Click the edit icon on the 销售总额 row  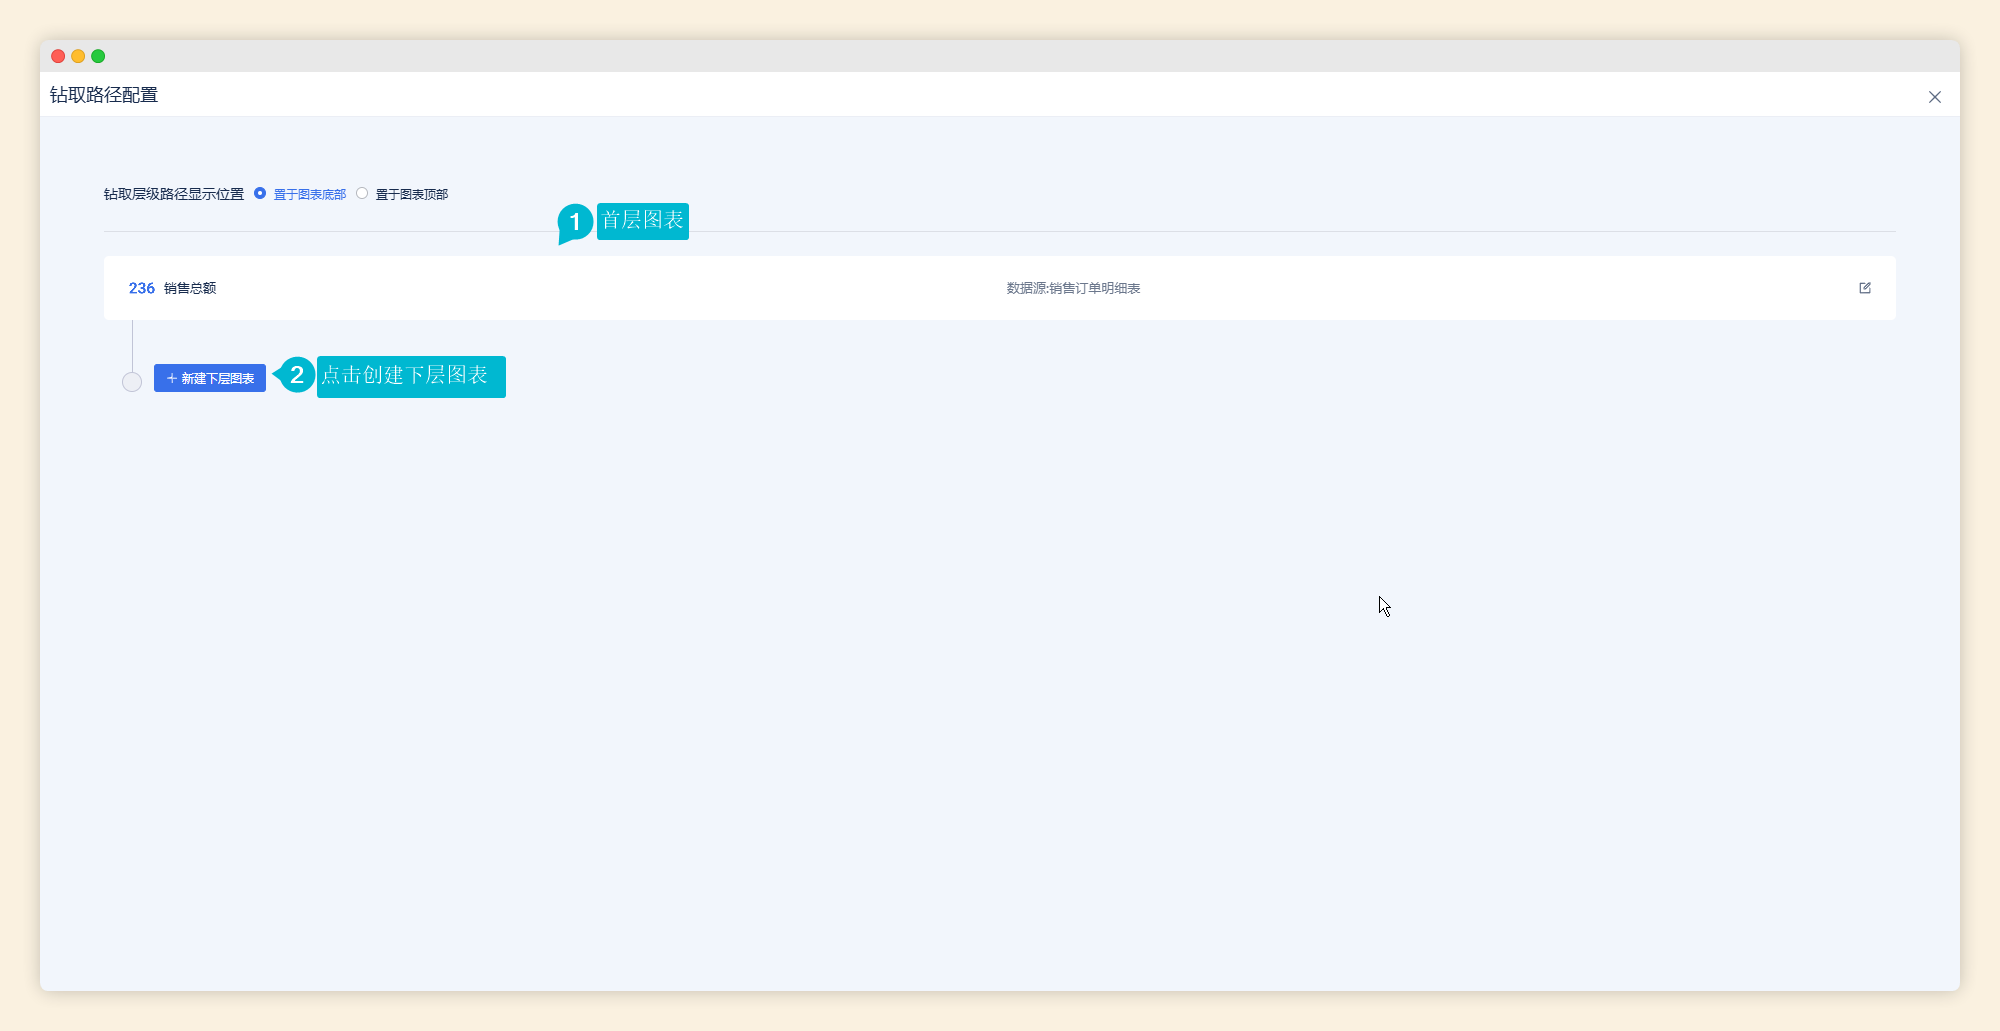(1865, 288)
